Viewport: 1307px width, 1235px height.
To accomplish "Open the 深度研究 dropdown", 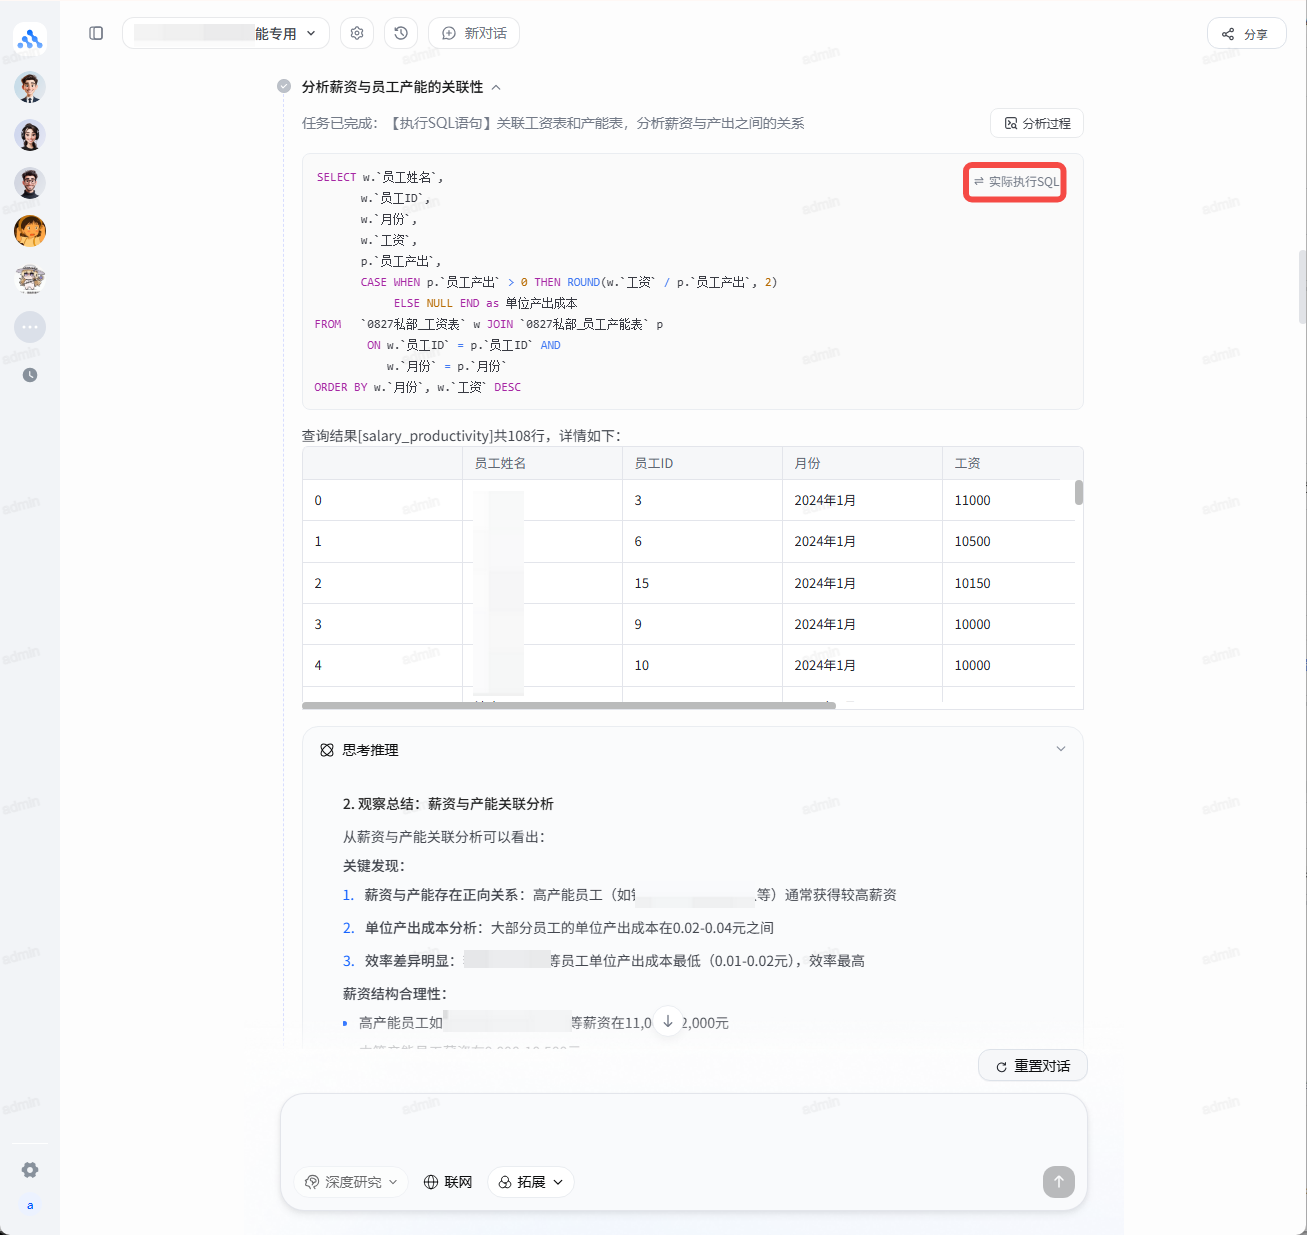I will tap(351, 1182).
